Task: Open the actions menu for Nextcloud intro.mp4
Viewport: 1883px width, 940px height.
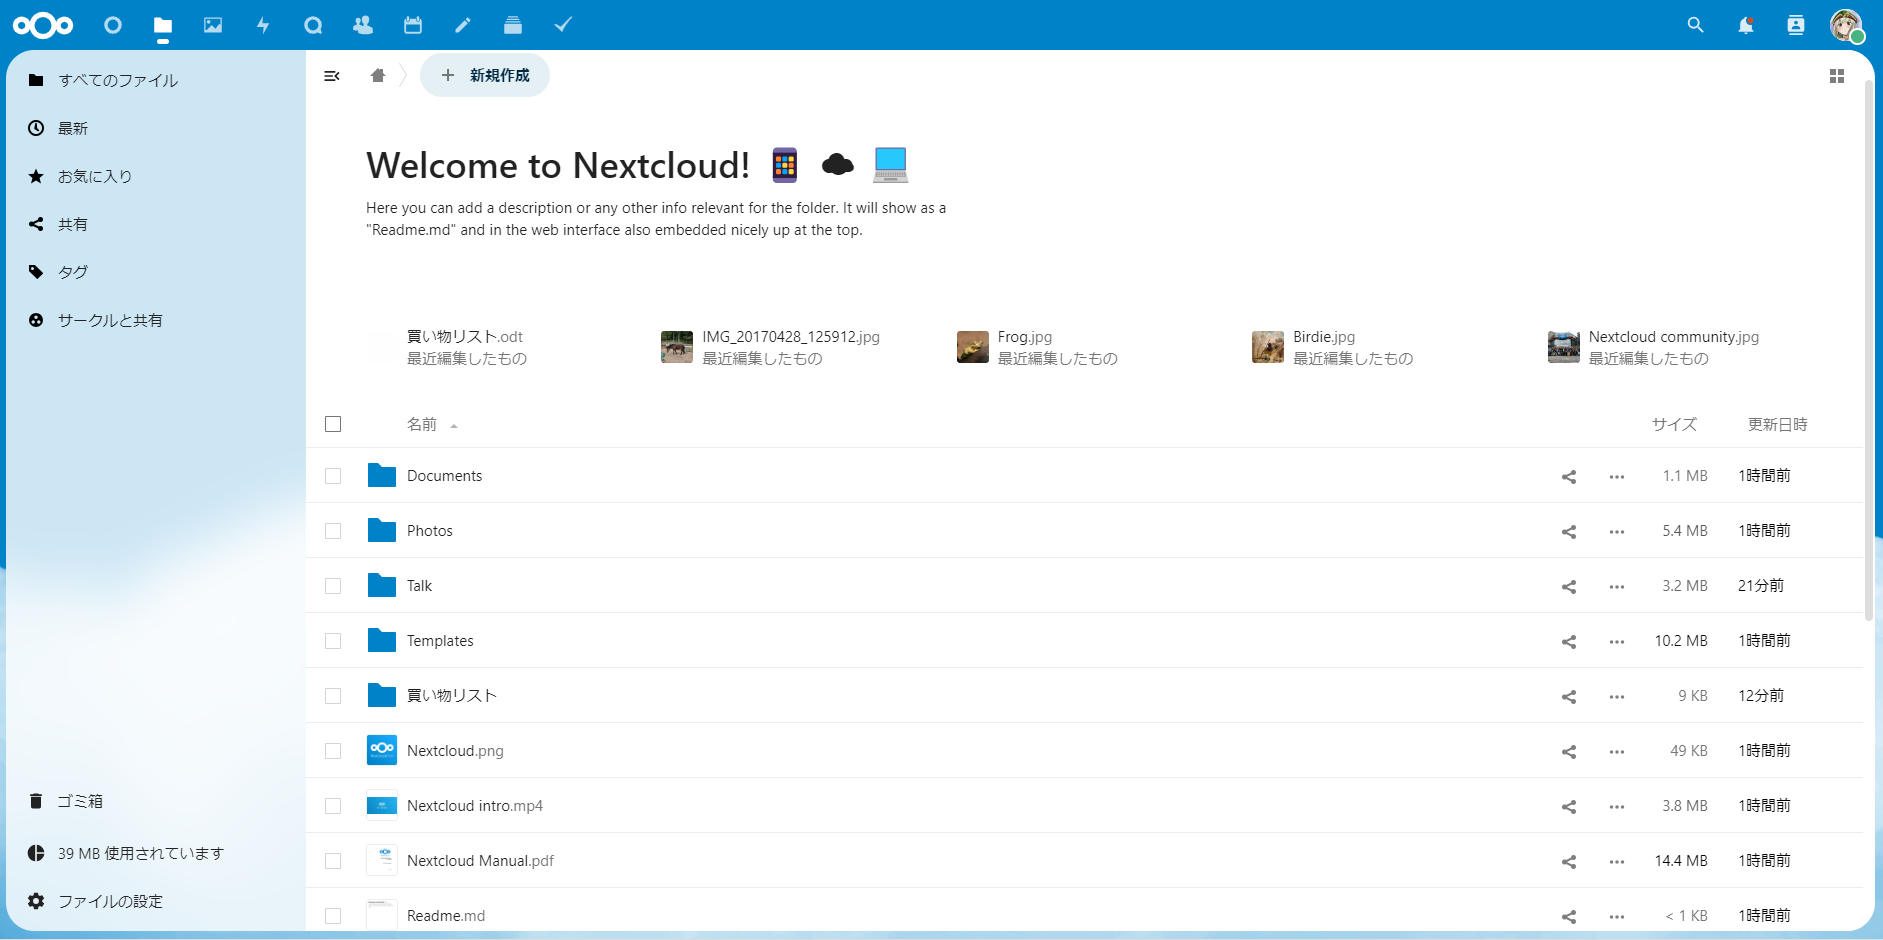Action: click(1617, 807)
